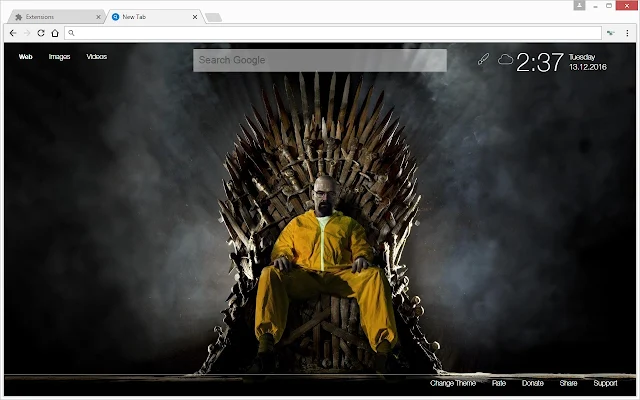Open the home page icon

pyautogui.click(x=55, y=33)
